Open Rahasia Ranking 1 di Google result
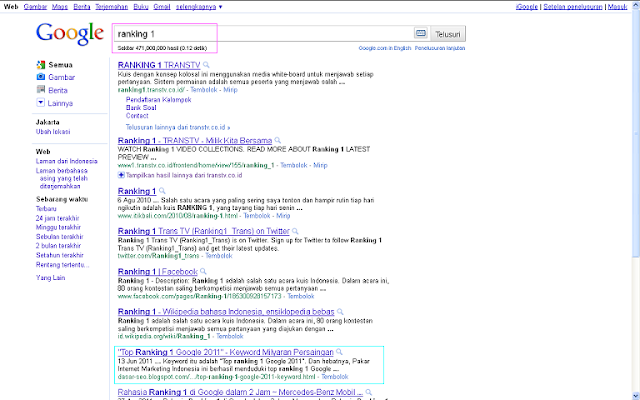Viewport: 640px width, 400px height. (240, 392)
